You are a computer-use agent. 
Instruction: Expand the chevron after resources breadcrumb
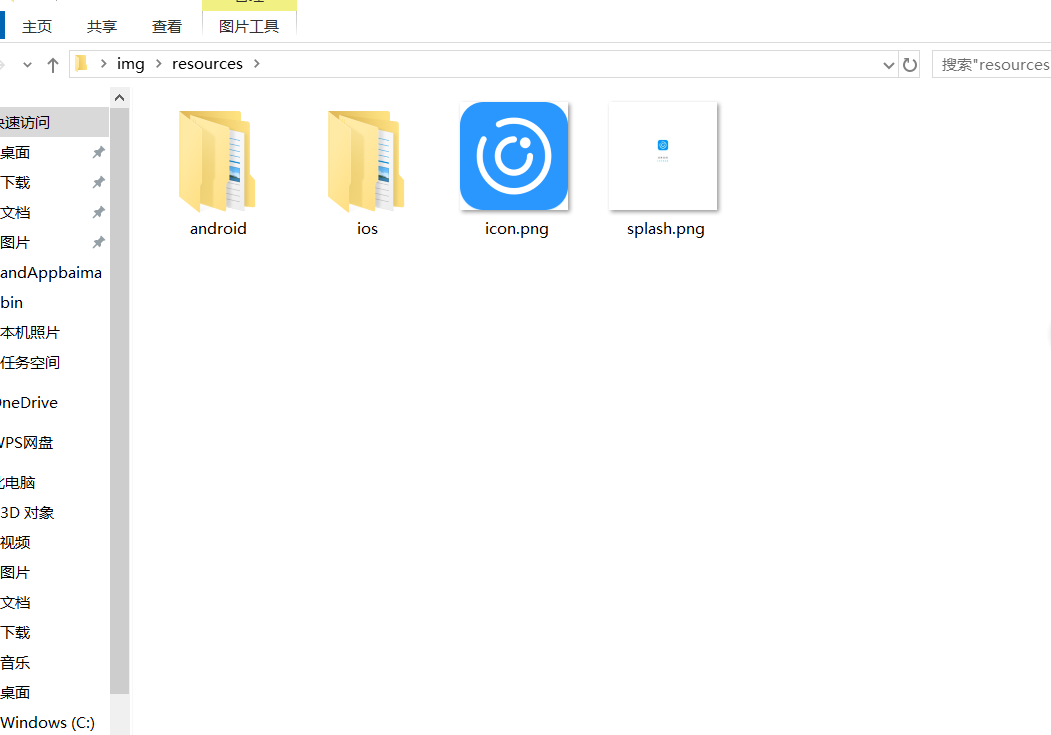(x=257, y=64)
